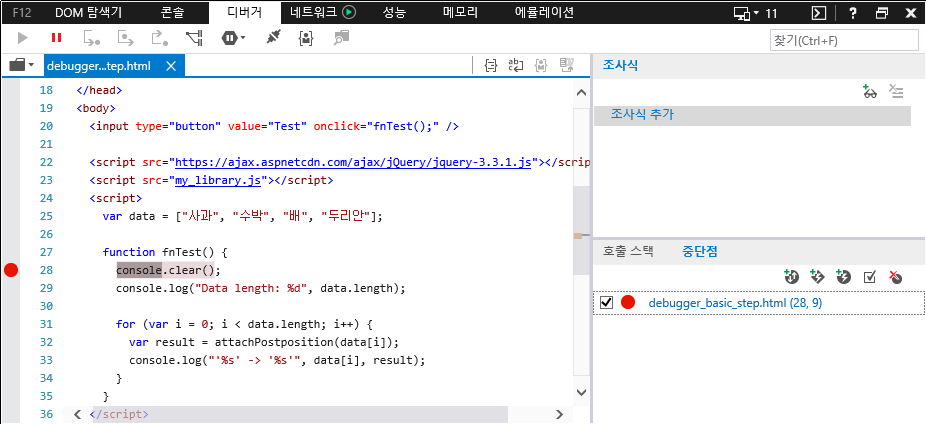Click the code editor scroll down arrow
The height and width of the screenshot is (424, 926).
(x=581, y=392)
